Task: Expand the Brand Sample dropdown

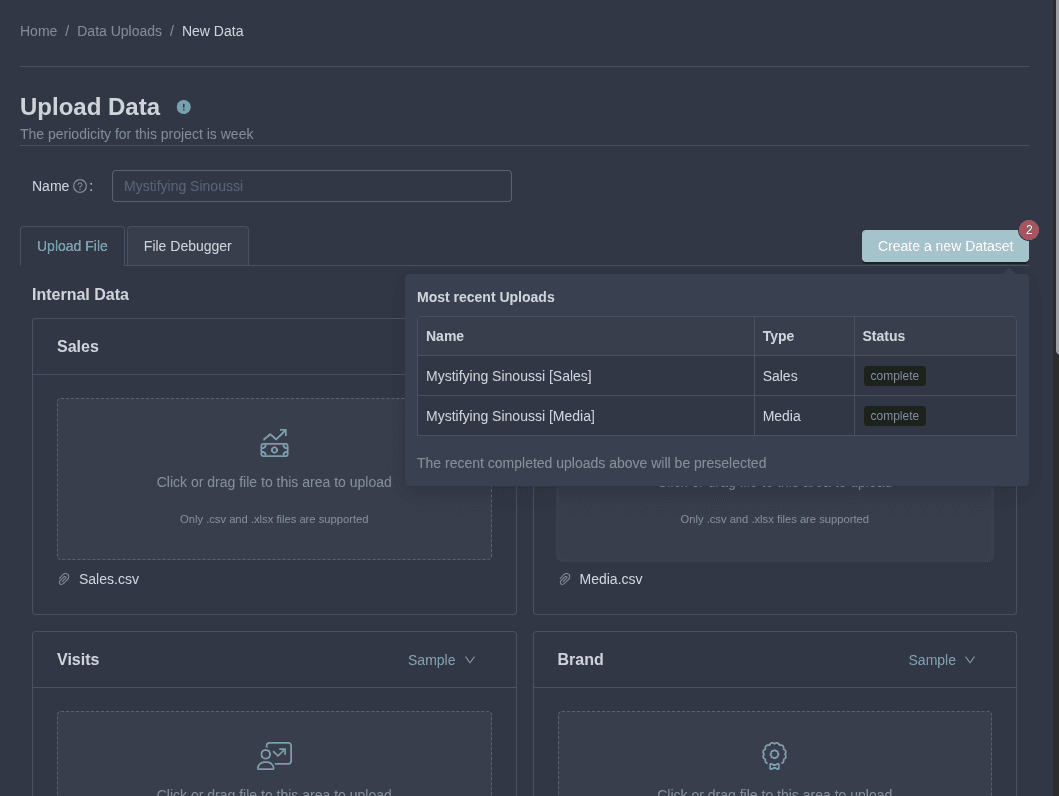Action: pyautogui.click(x=942, y=660)
